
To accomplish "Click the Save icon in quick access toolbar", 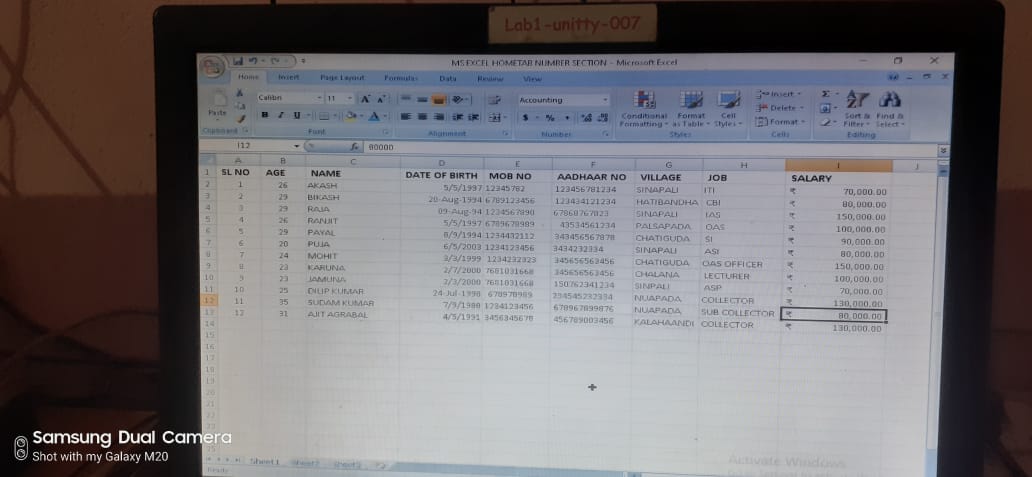I will point(238,62).
